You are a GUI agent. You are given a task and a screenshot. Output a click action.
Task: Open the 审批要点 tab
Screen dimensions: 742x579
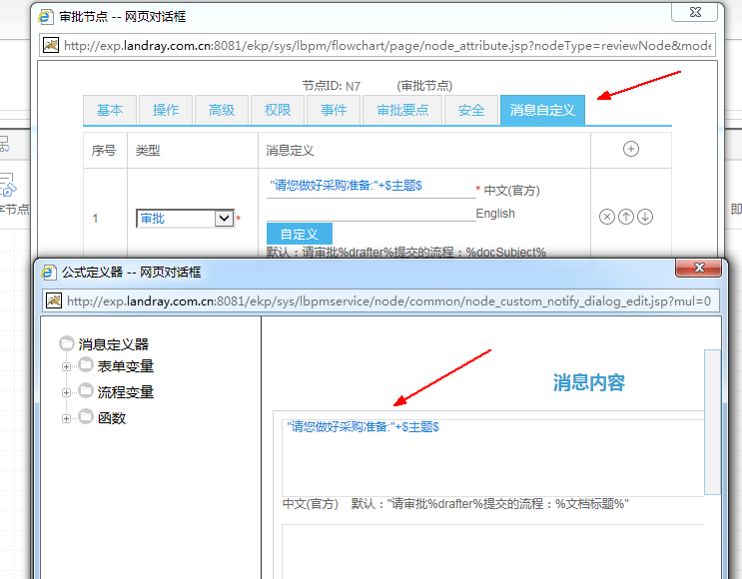[403, 110]
